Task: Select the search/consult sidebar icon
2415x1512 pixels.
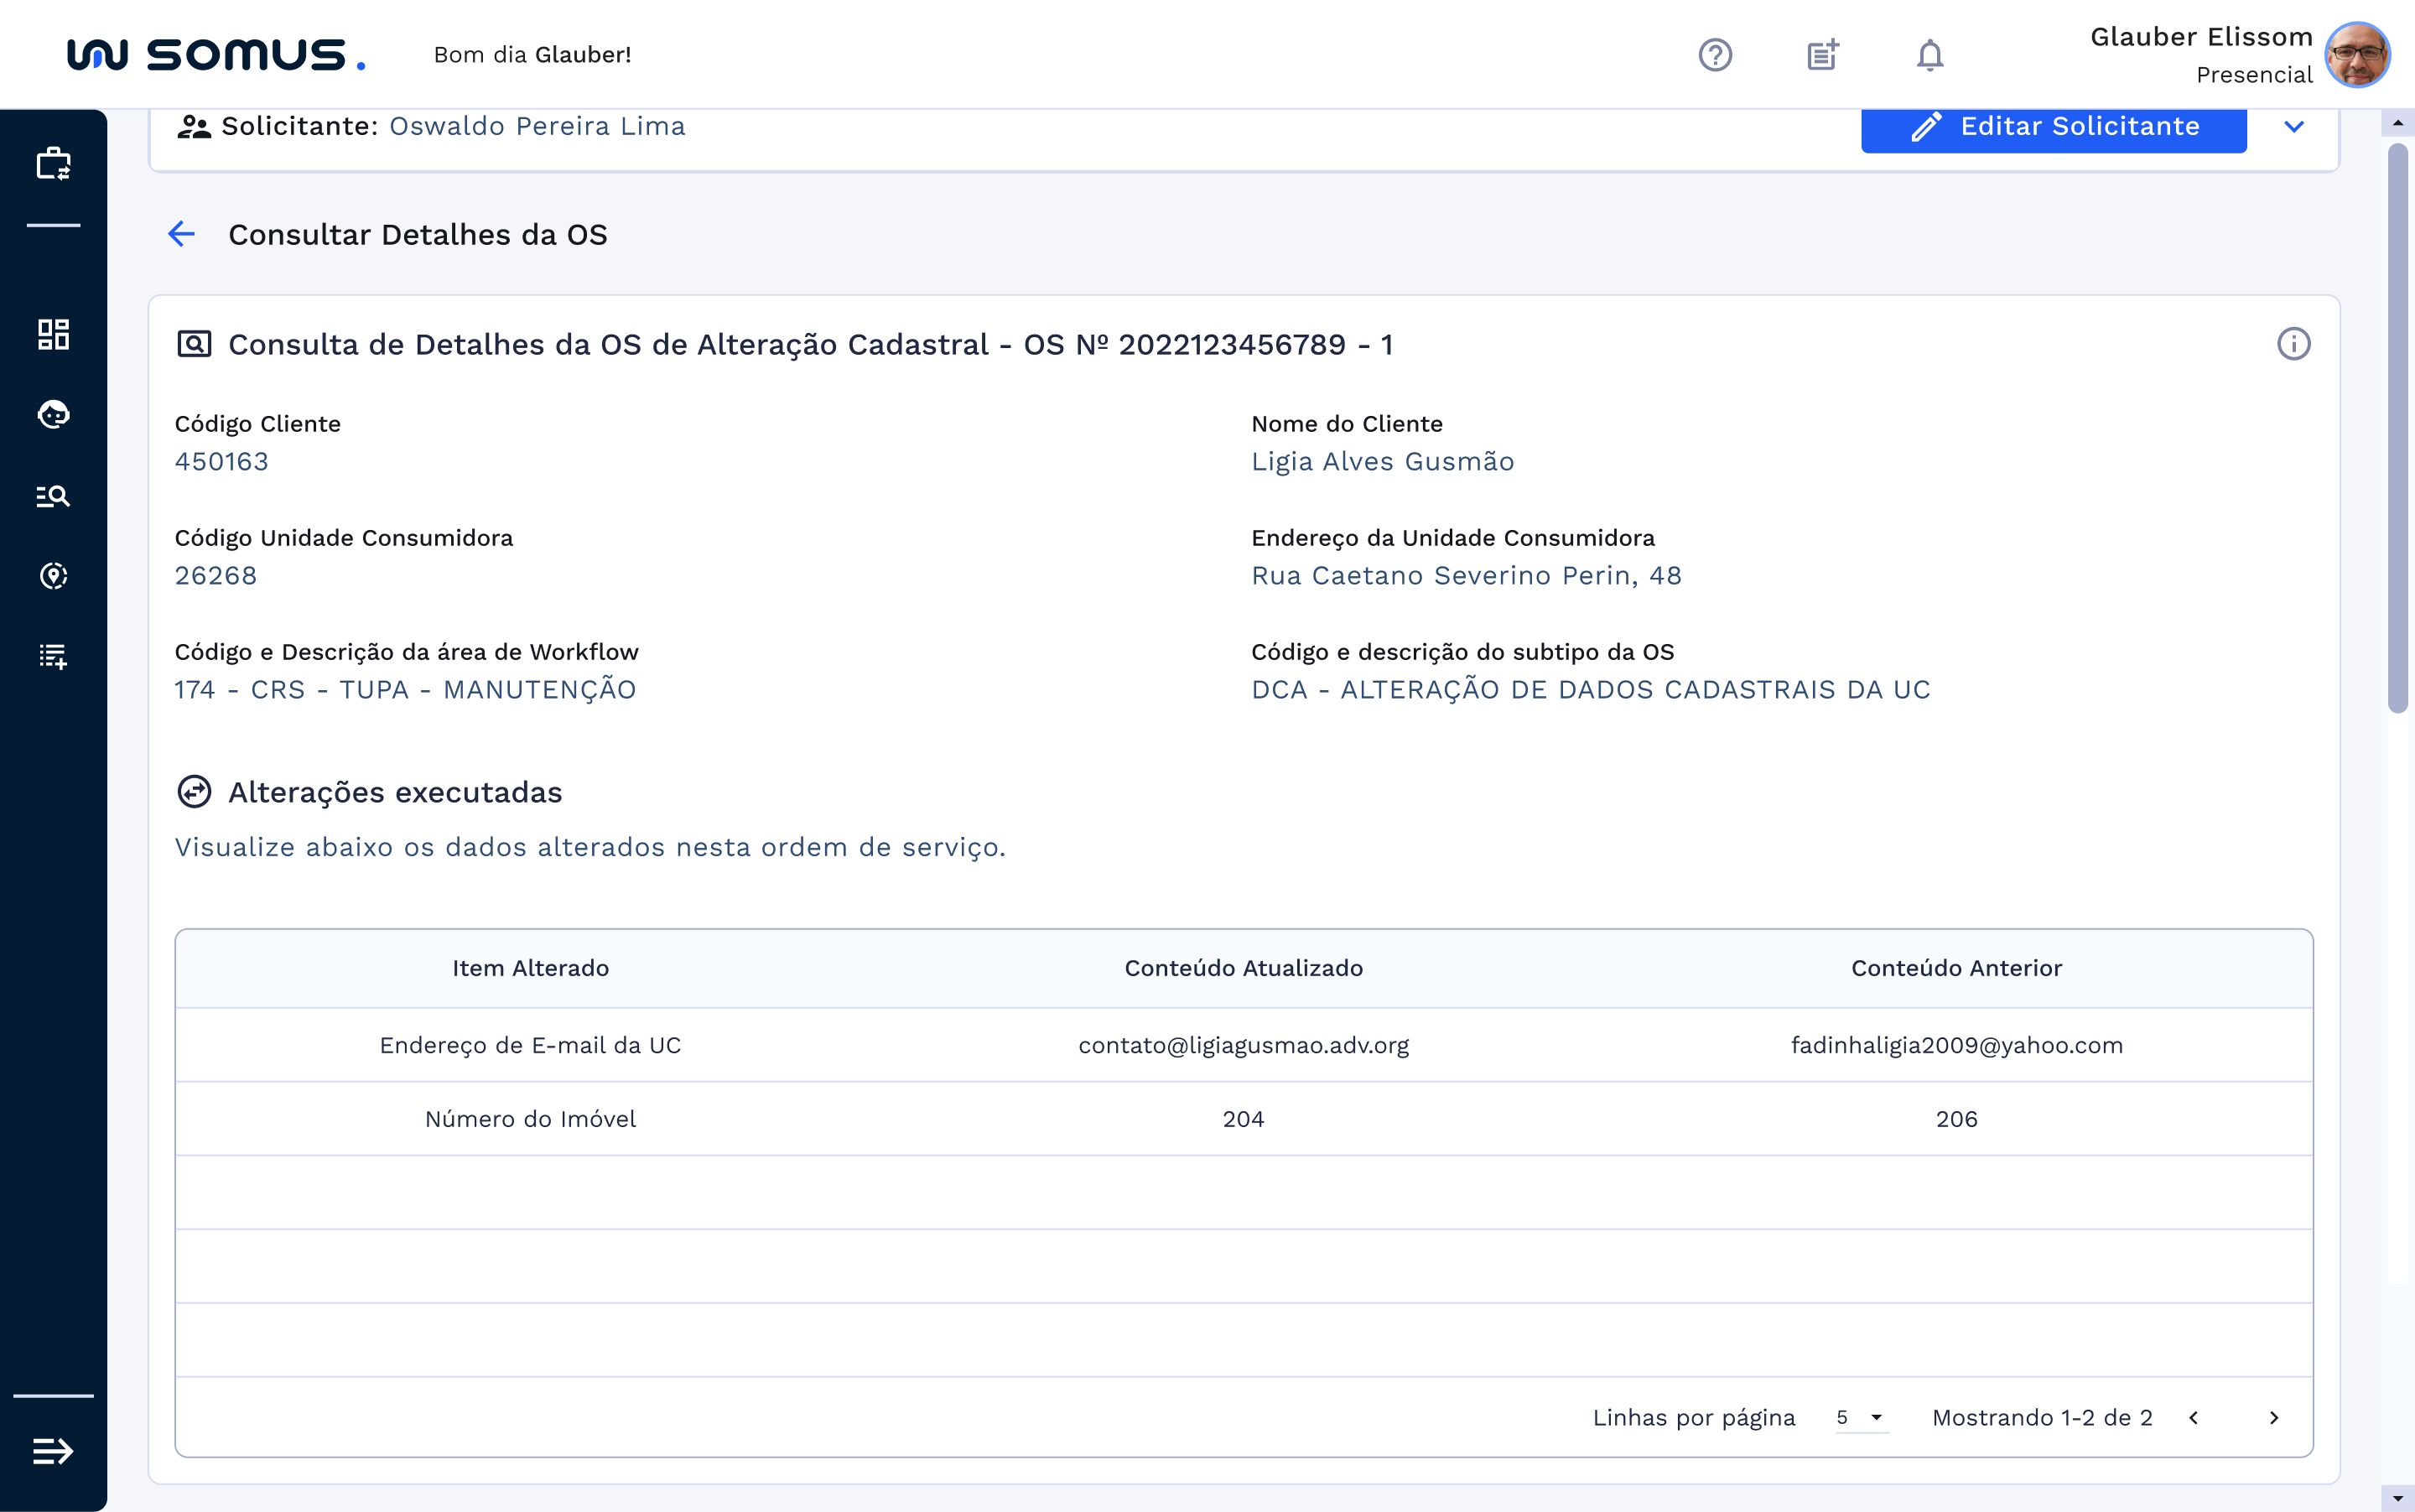Action: click(52, 495)
